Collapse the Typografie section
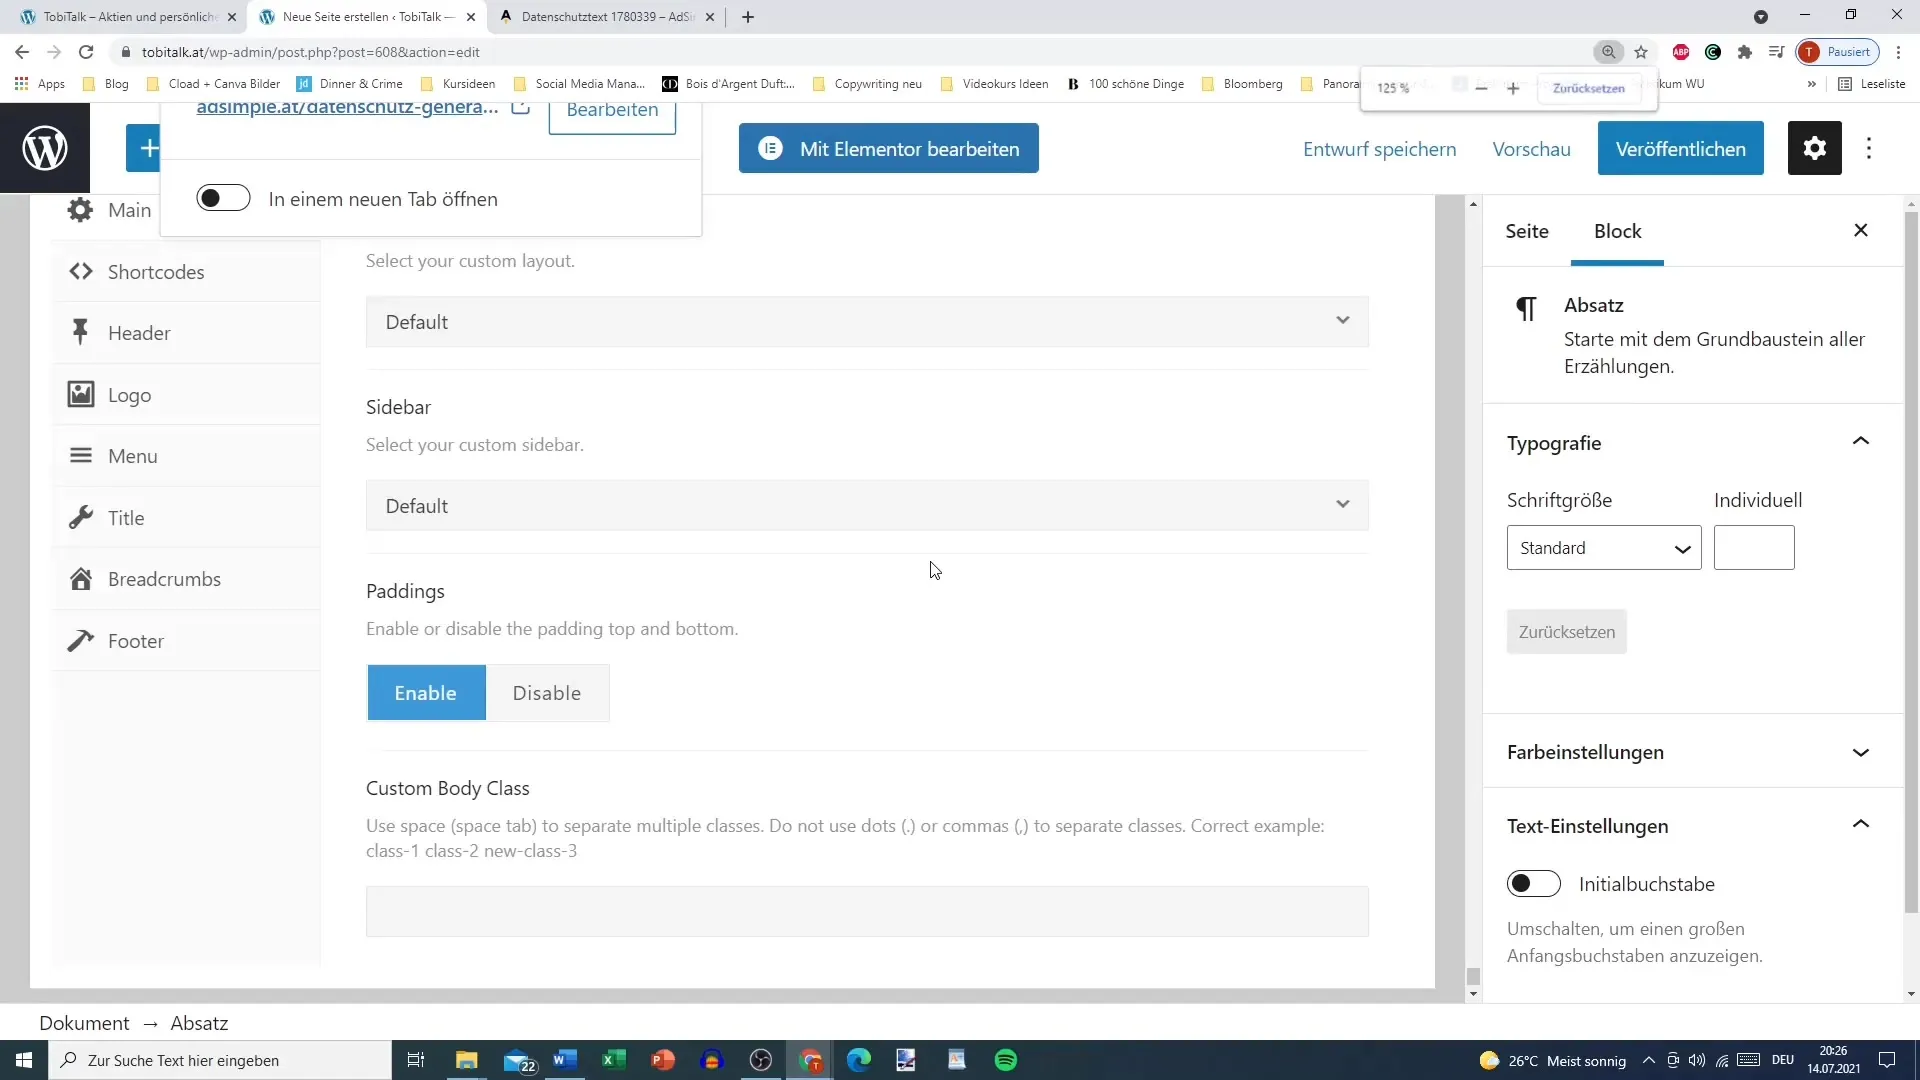This screenshot has width=1920, height=1080. 1861,442
